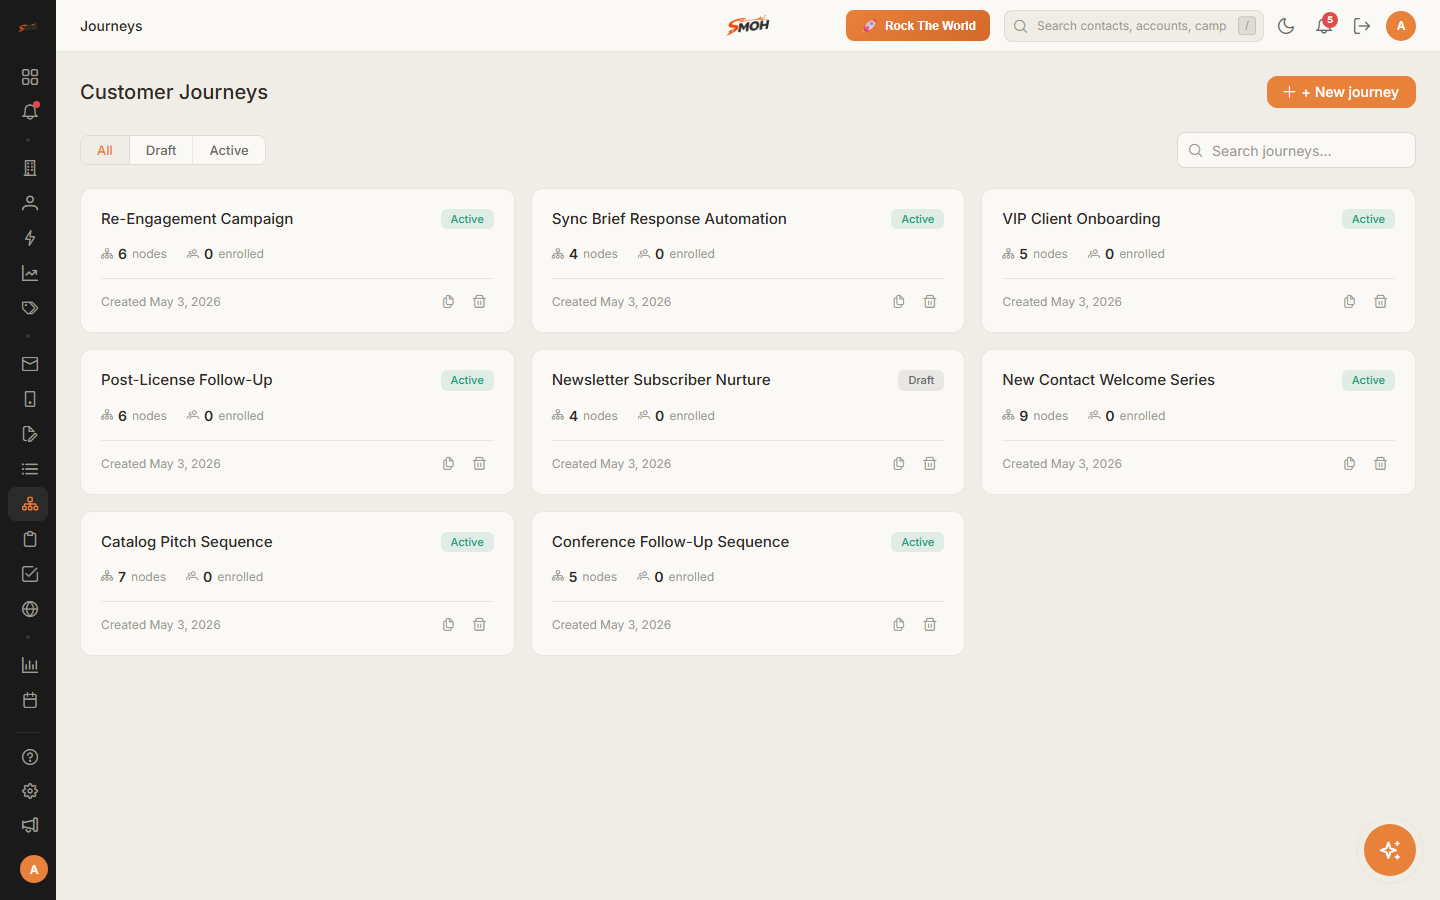The width and height of the screenshot is (1440, 900).
Task: Delete the Catalog Pitch Sequence journey
Action: 479,625
